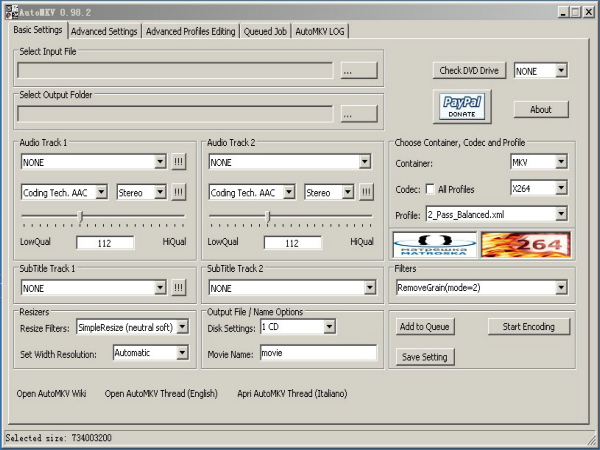Open Apri AutoMKV Thread (Italiano) link
600x450 pixels.
pos(292,394)
